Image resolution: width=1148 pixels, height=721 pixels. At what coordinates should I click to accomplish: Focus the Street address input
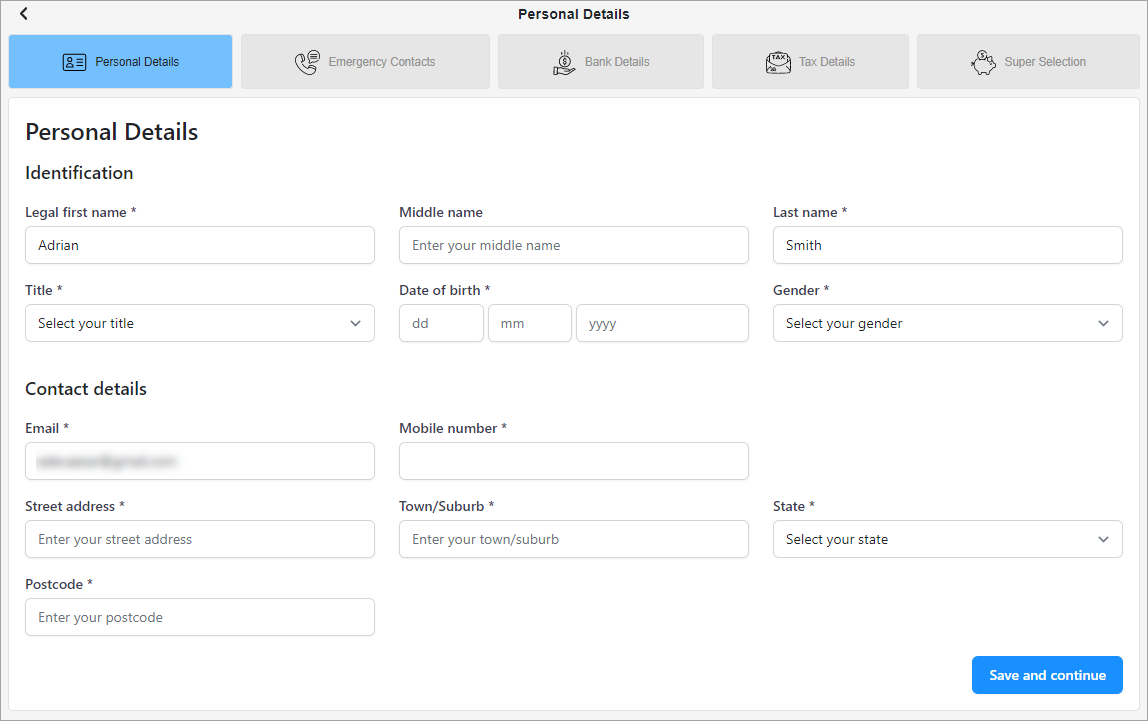coord(200,539)
